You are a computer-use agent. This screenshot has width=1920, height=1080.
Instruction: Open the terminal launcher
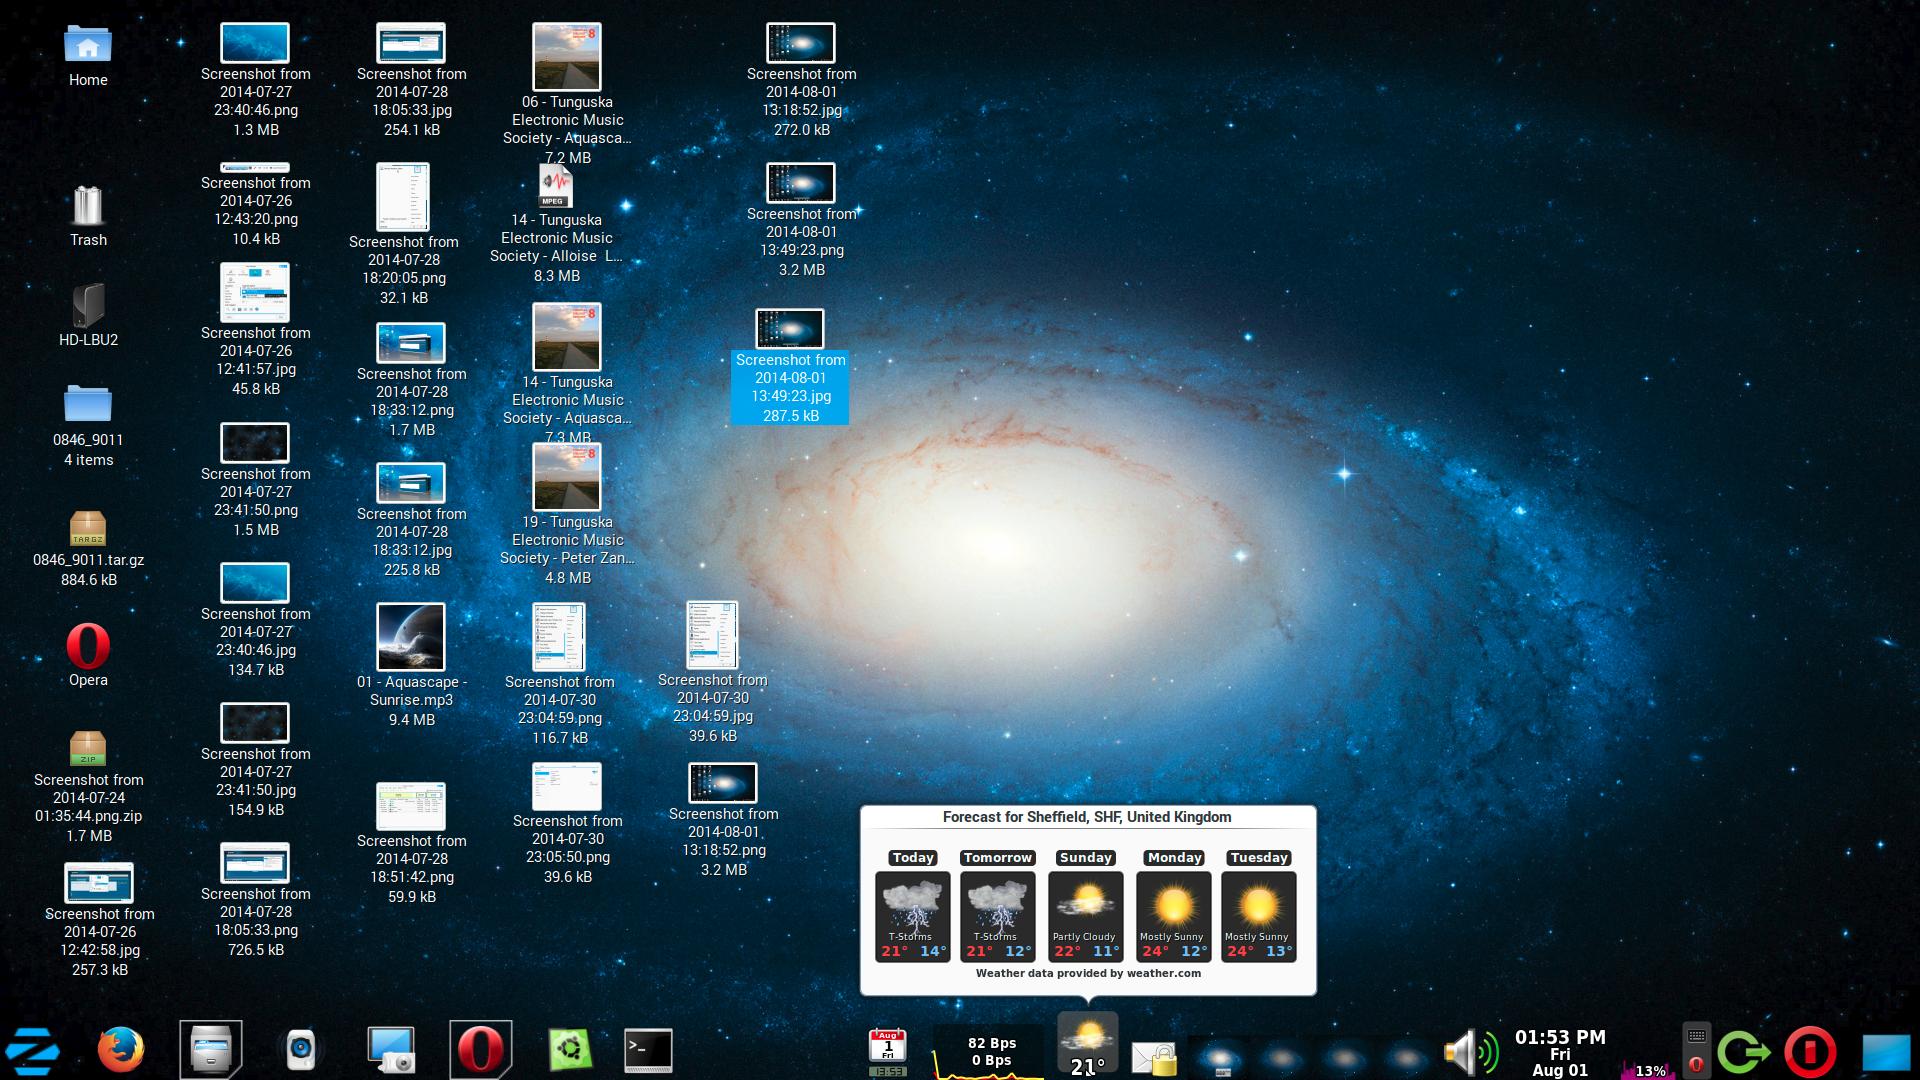tap(648, 1050)
